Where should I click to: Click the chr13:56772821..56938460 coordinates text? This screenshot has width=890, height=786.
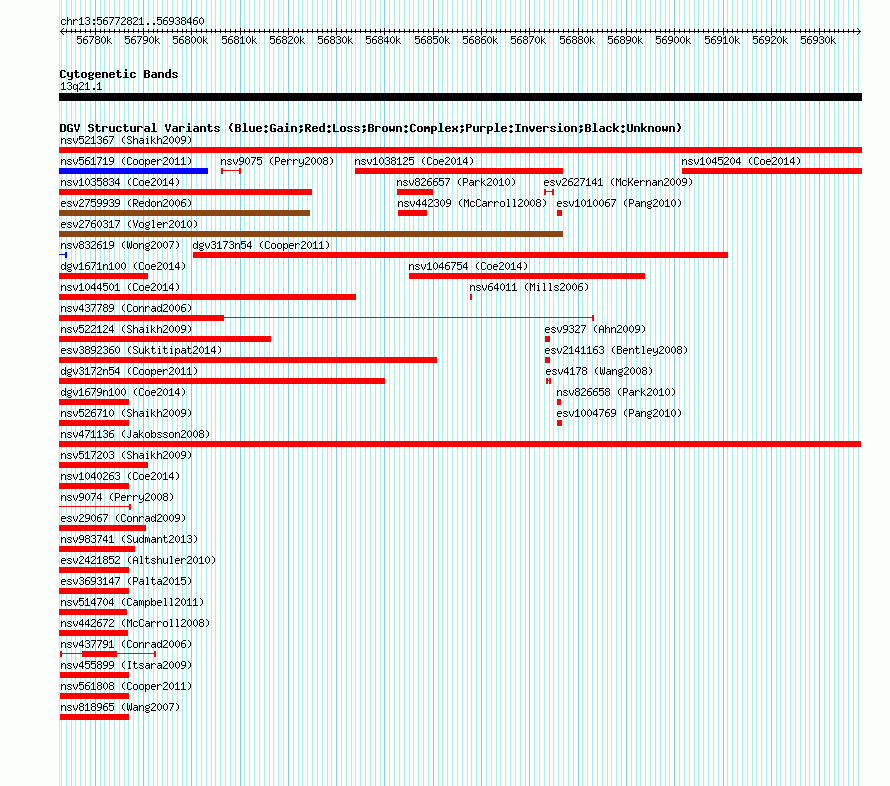click(132, 21)
